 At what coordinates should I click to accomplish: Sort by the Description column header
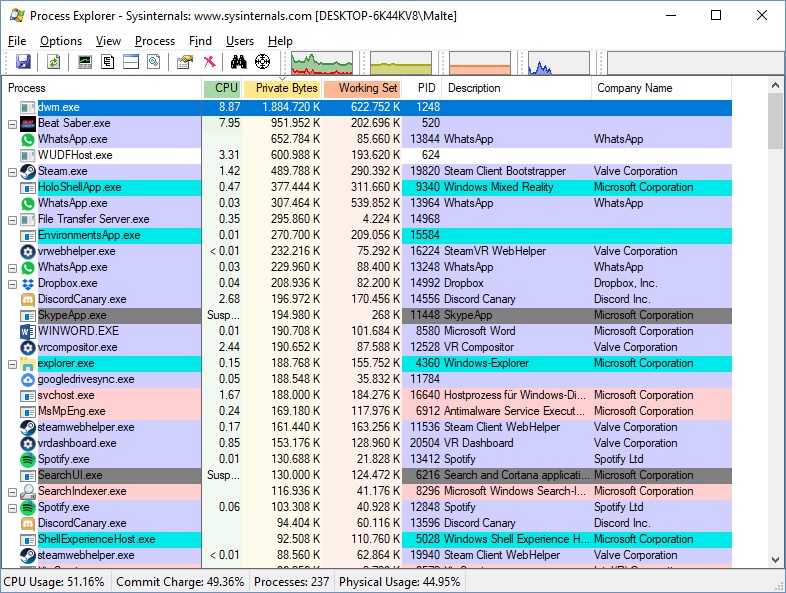click(517, 88)
